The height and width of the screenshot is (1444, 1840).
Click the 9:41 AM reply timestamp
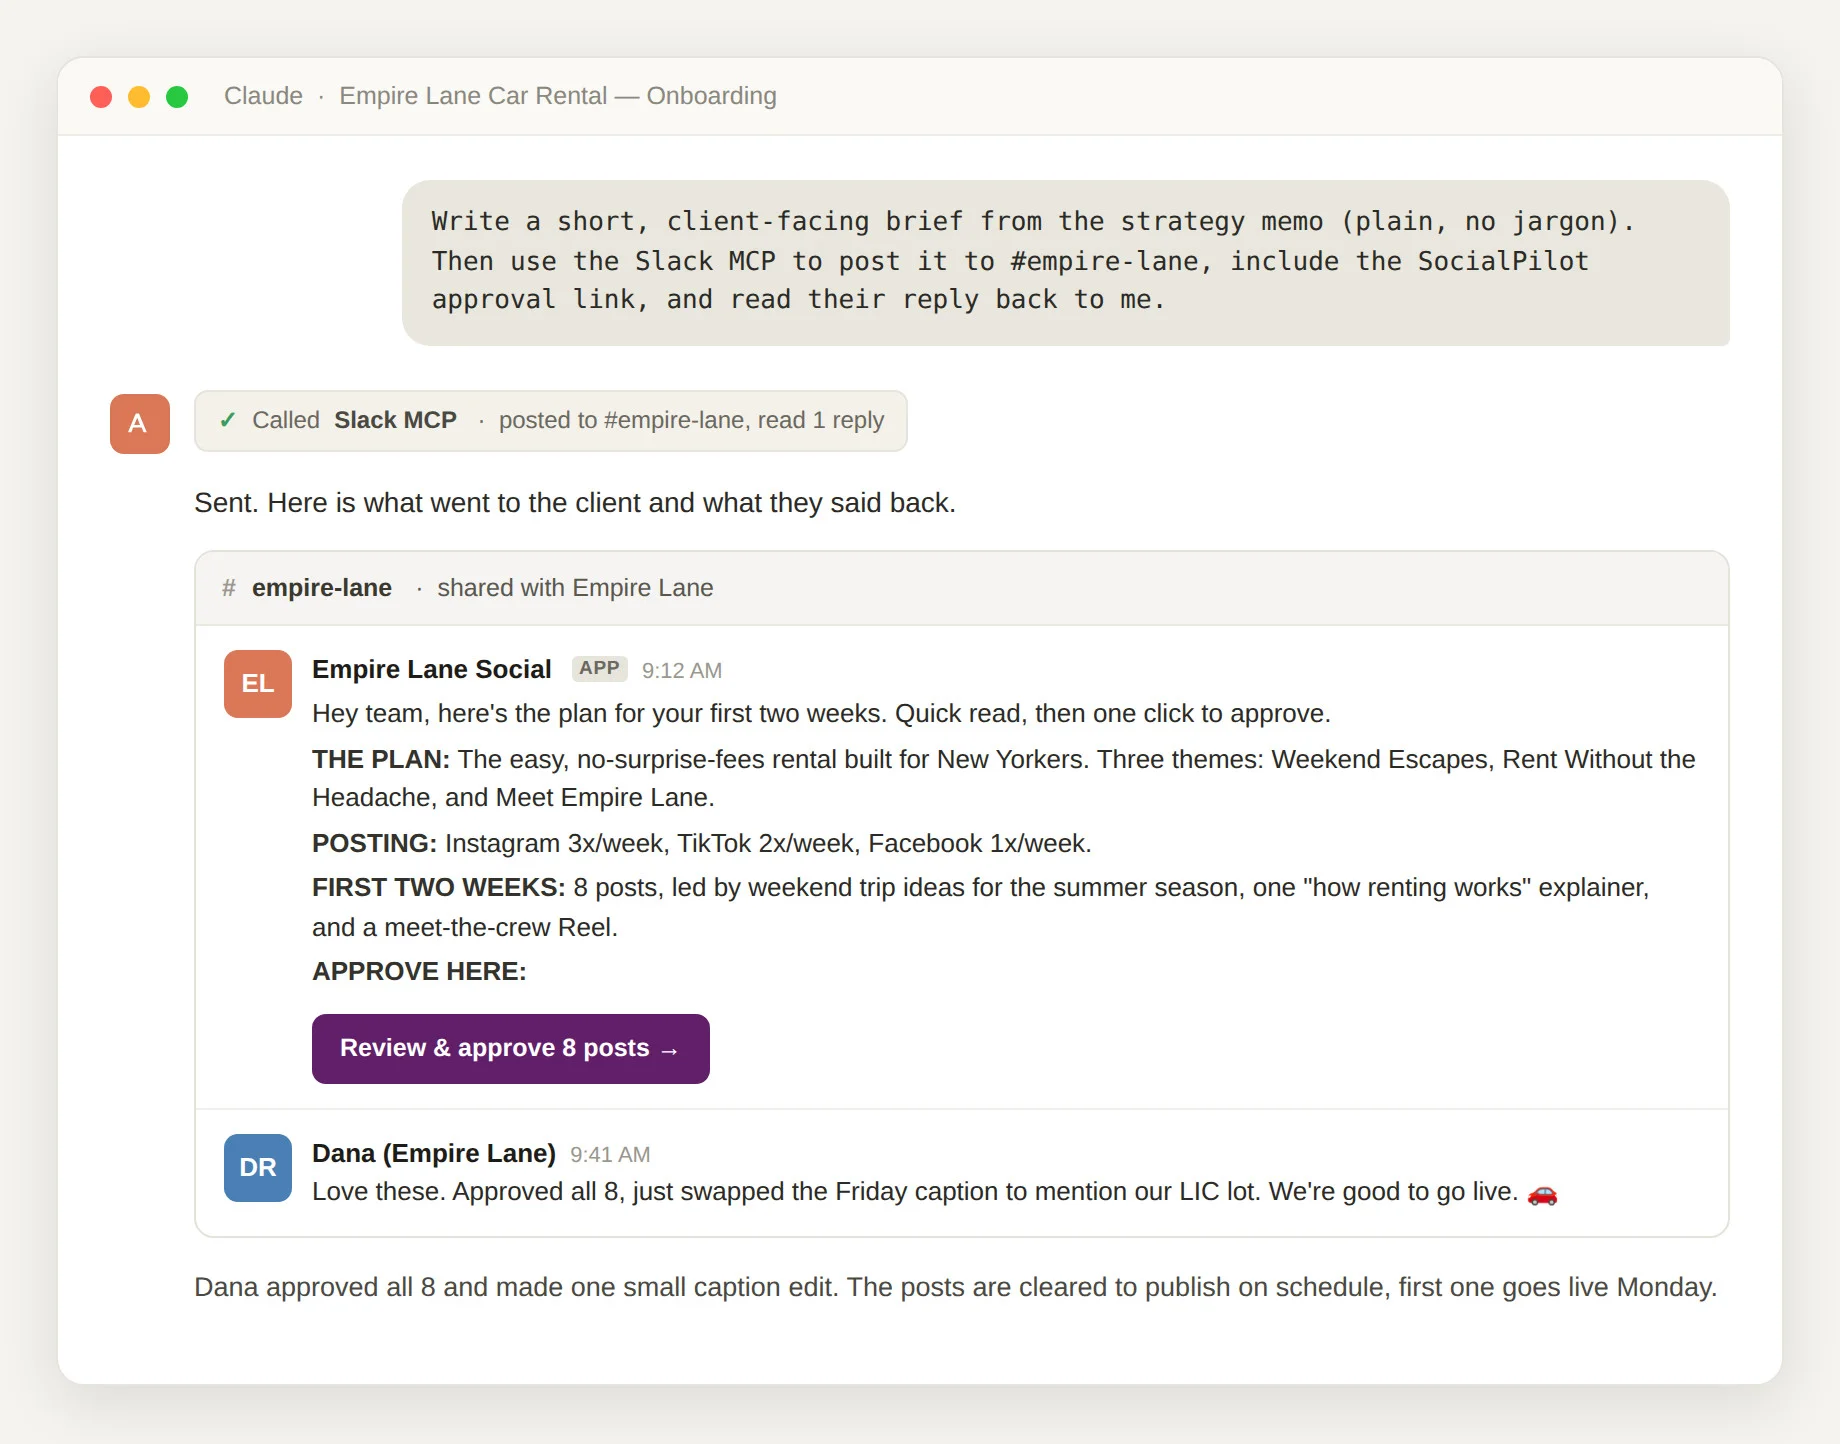click(x=610, y=1154)
